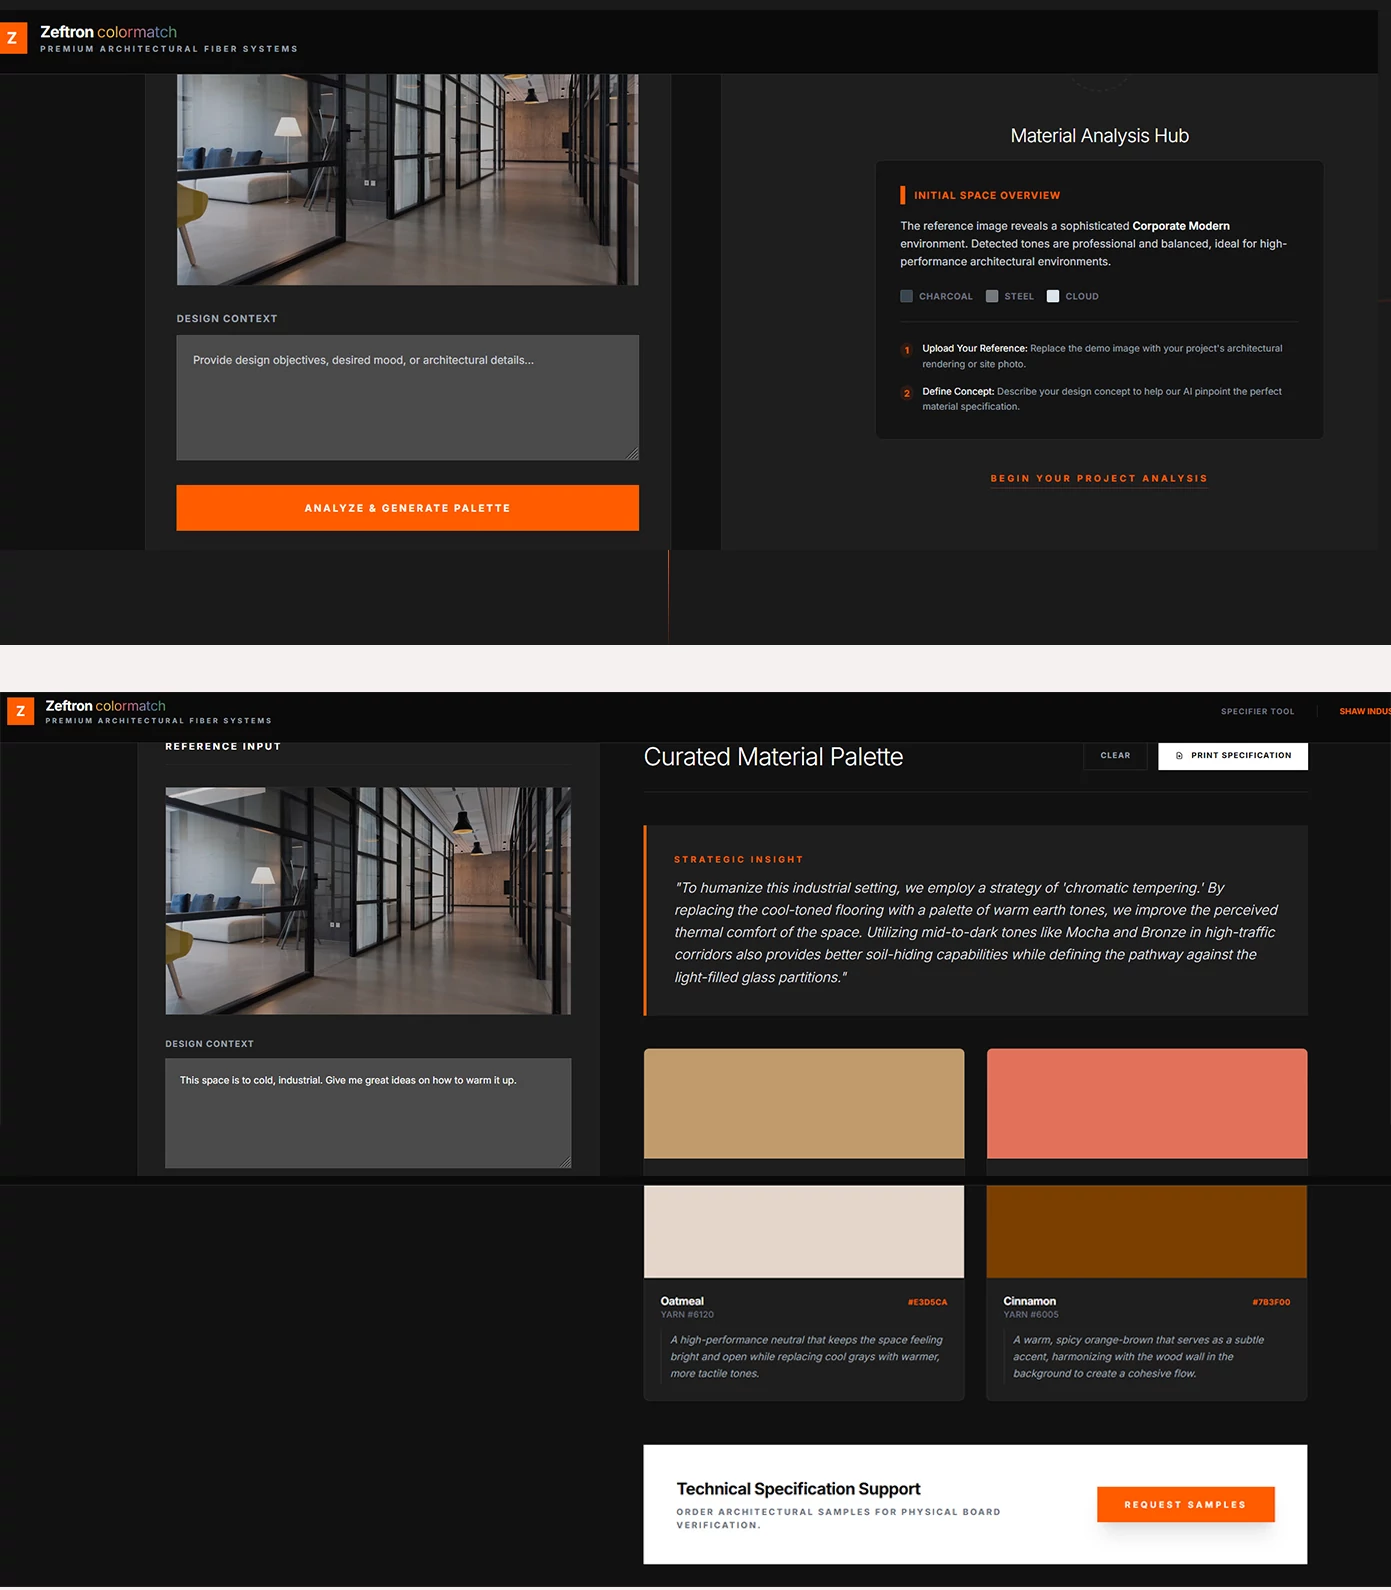This screenshot has height=1590, width=1391.
Task: Choose the coral palette swatch
Action: (1146, 1103)
